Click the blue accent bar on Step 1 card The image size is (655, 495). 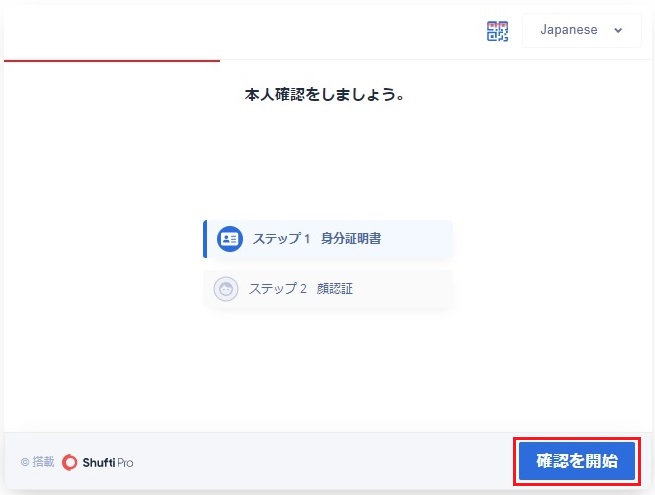click(205, 239)
